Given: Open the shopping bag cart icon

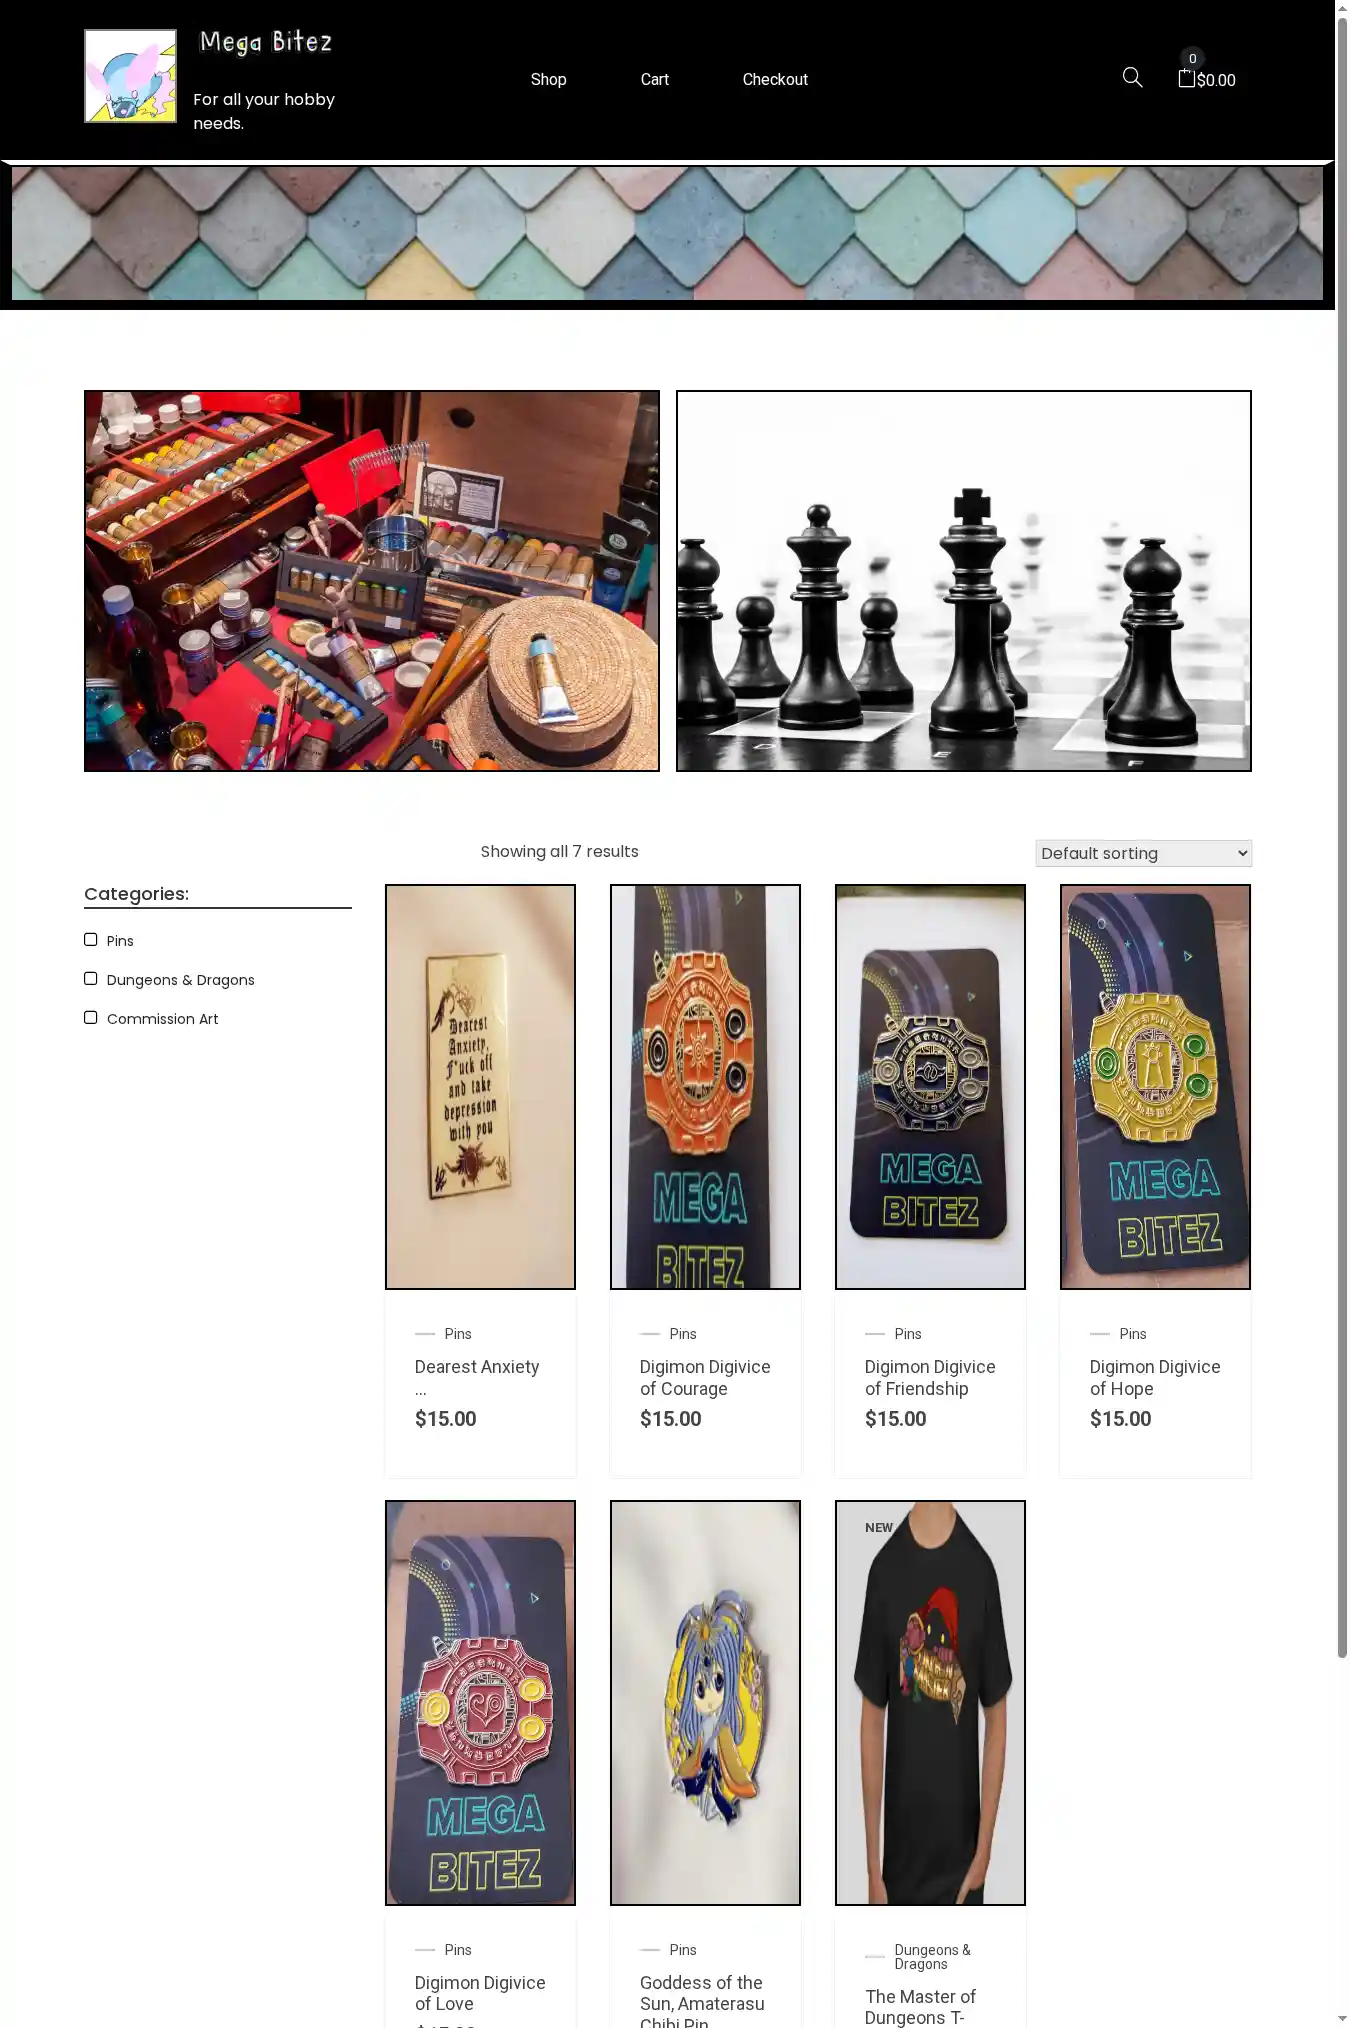Looking at the screenshot, I should click(1186, 78).
